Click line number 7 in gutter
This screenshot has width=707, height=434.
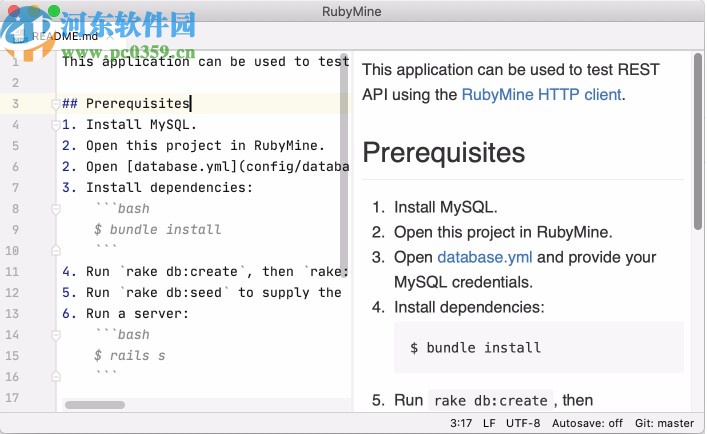[x=15, y=187]
